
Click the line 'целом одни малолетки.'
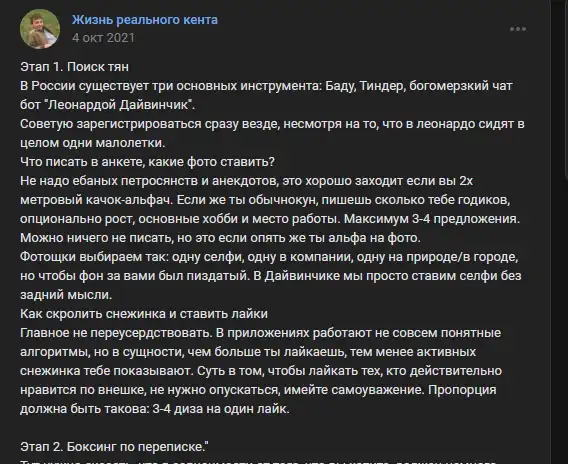click(92, 143)
